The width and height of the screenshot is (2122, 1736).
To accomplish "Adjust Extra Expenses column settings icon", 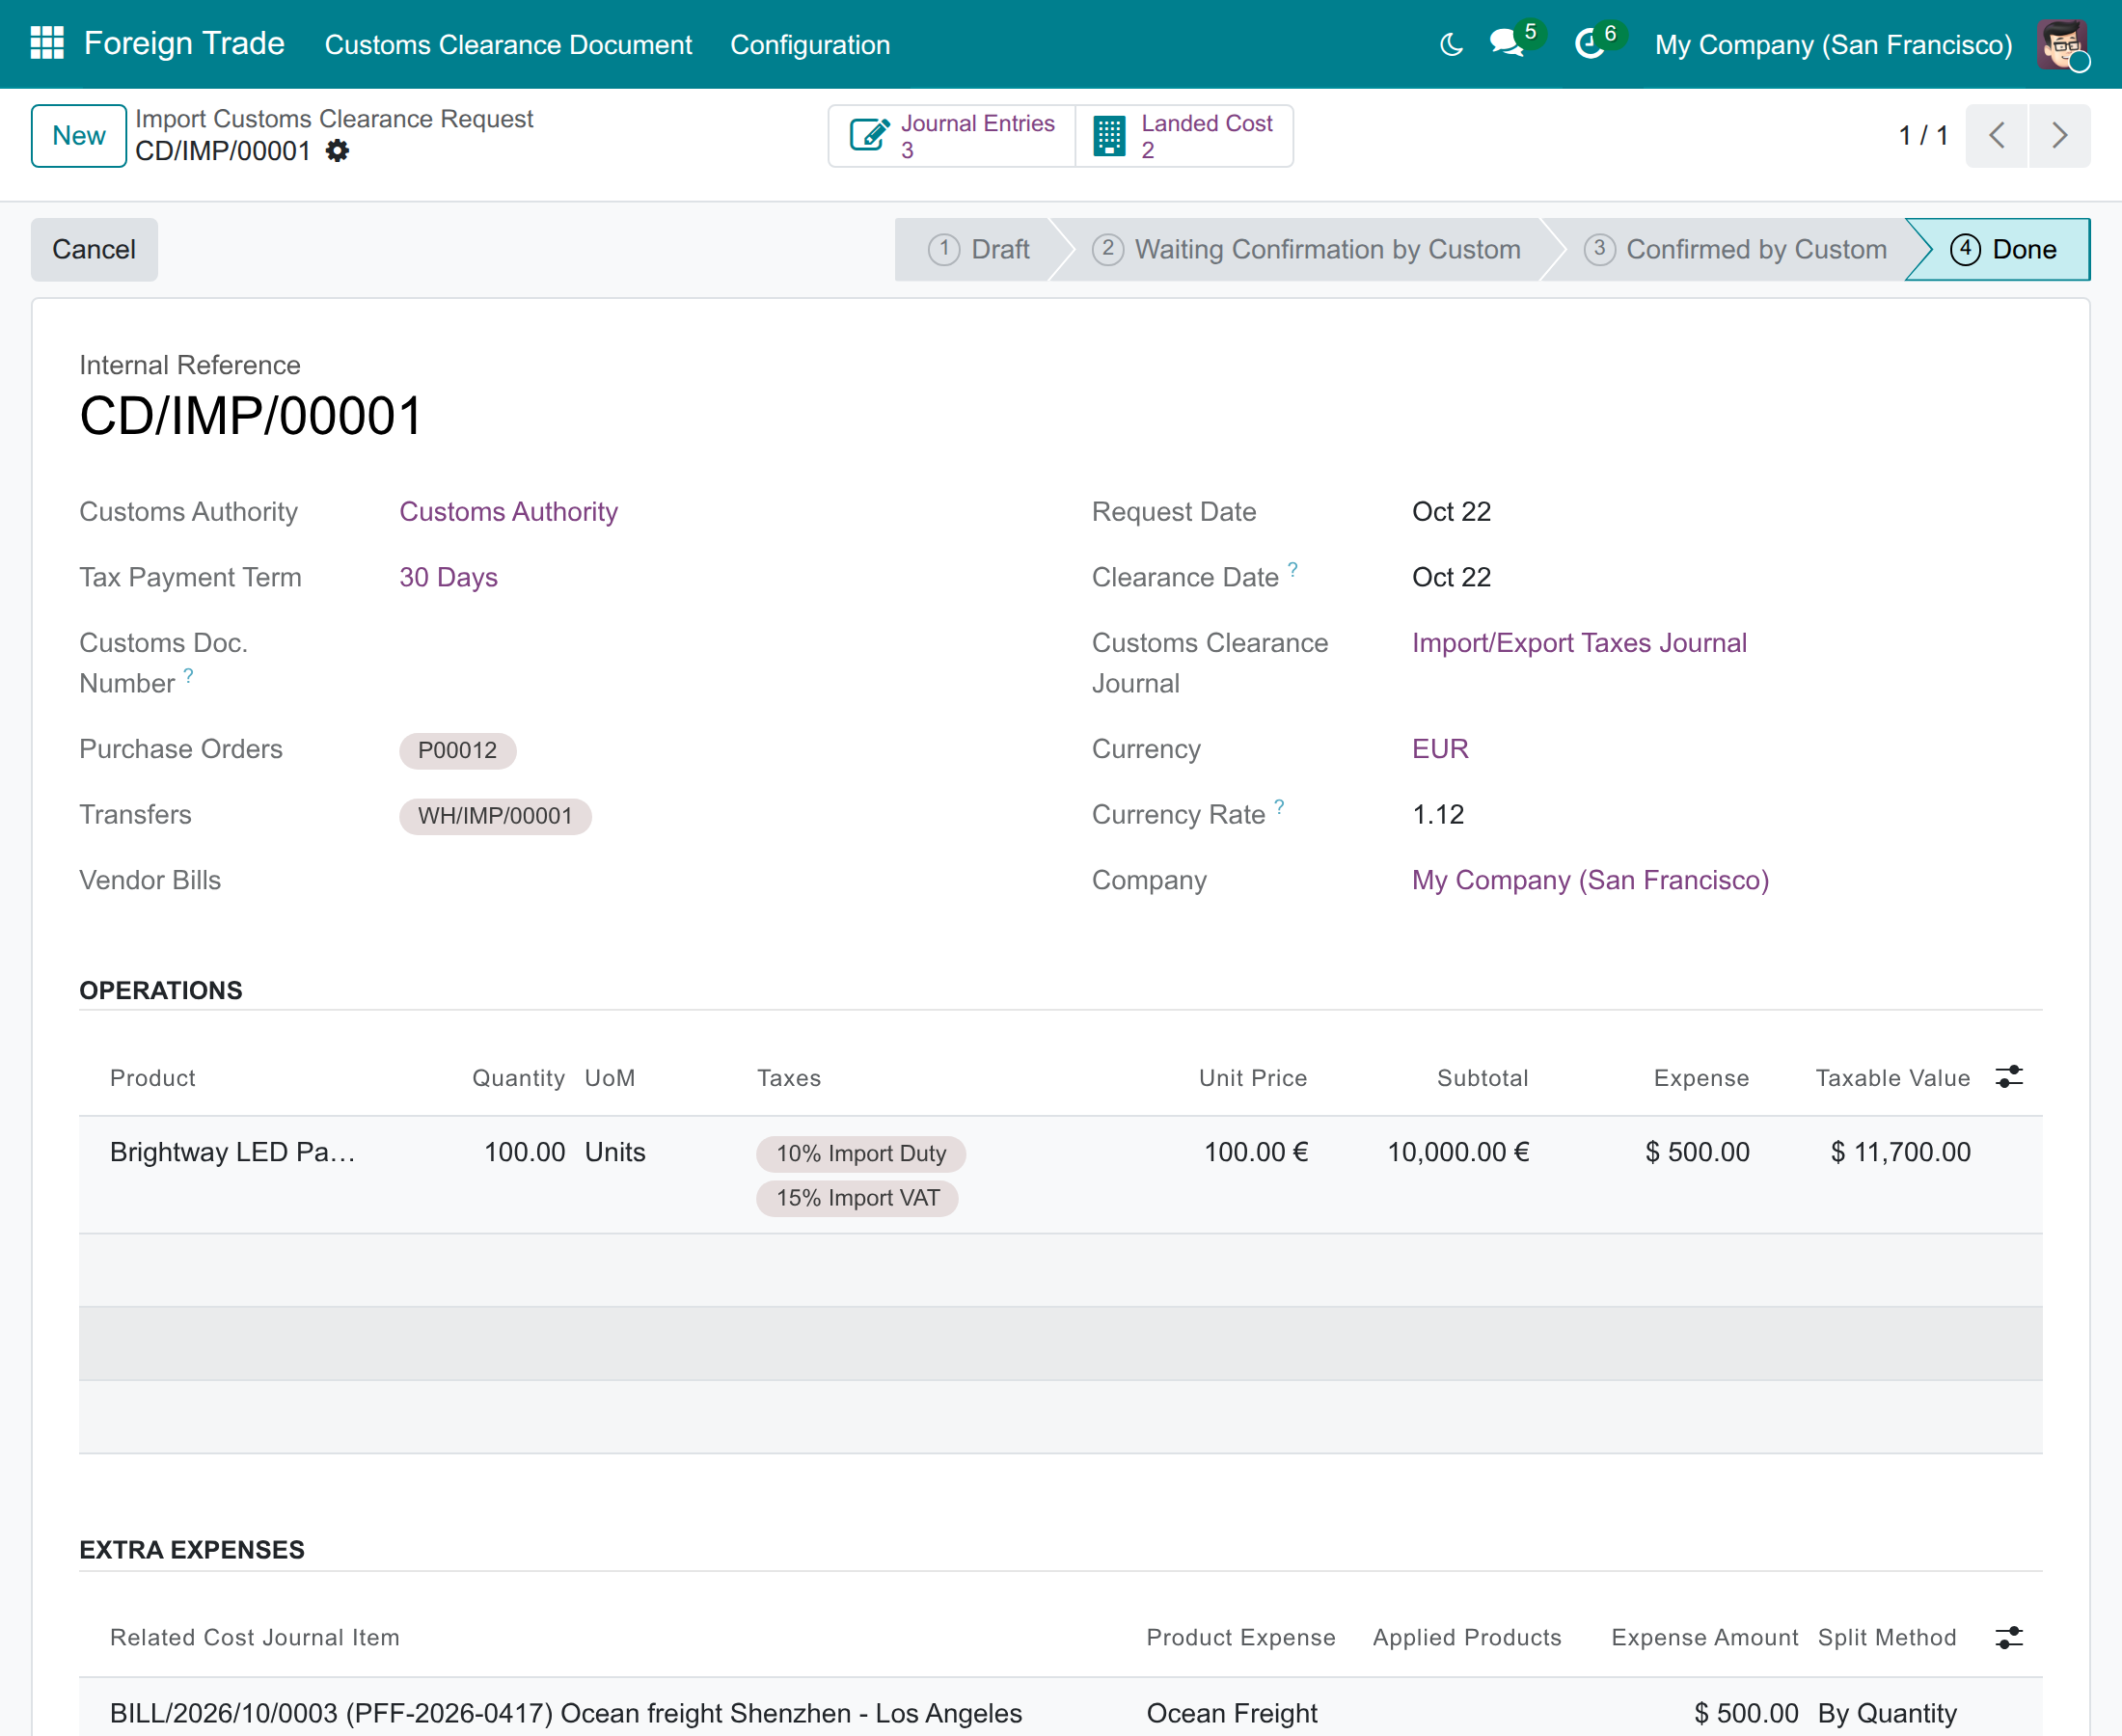I will 2009,1637.
